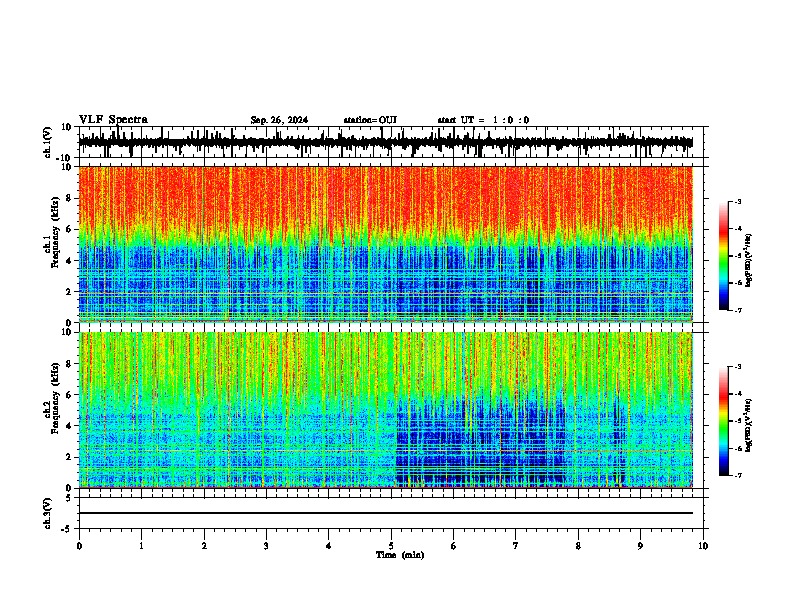Click the time axis tick label '3'
Screen dimensions: 792x612
tap(266, 546)
